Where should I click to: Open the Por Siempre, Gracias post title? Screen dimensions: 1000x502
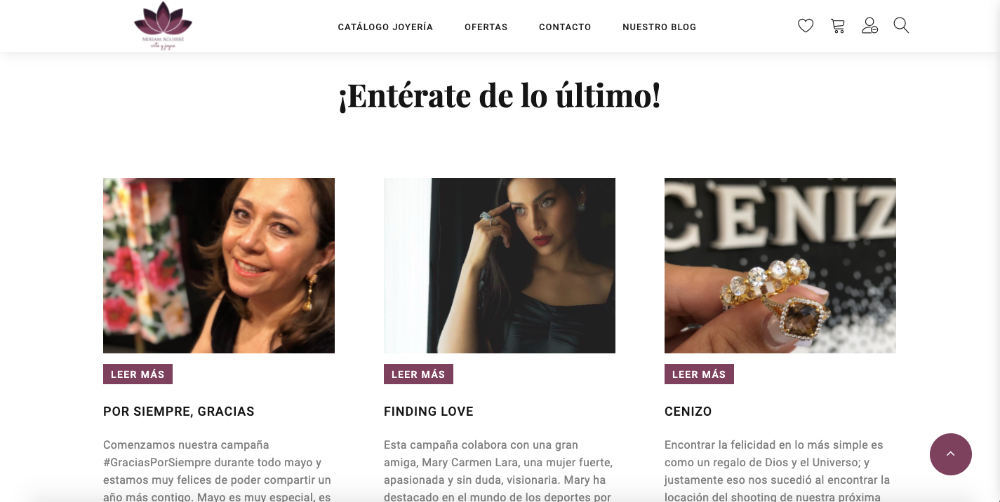click(x=179, y=411)
